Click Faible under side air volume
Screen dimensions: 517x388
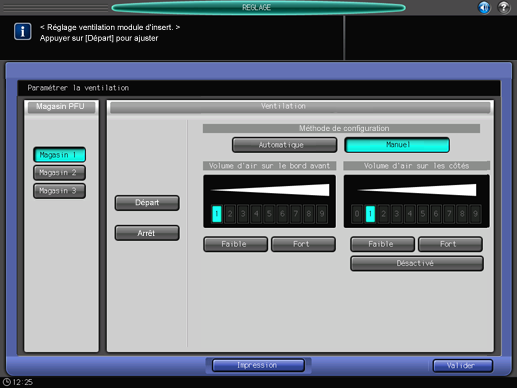click(x=382, y=244)
